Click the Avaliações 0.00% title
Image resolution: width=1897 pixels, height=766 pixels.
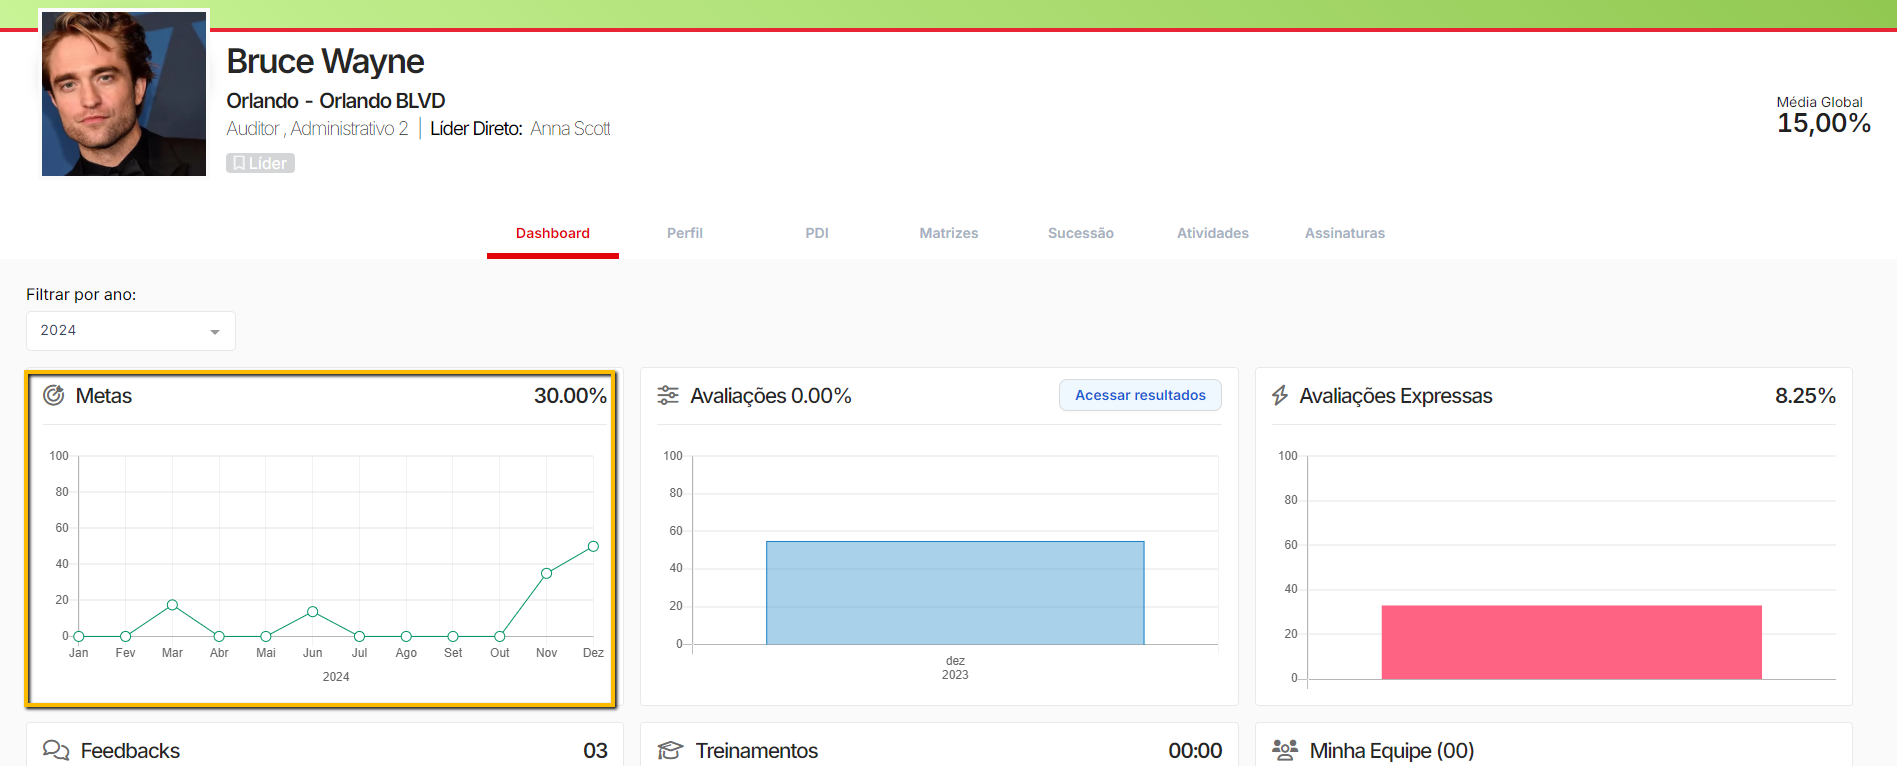tap(771, 396)
